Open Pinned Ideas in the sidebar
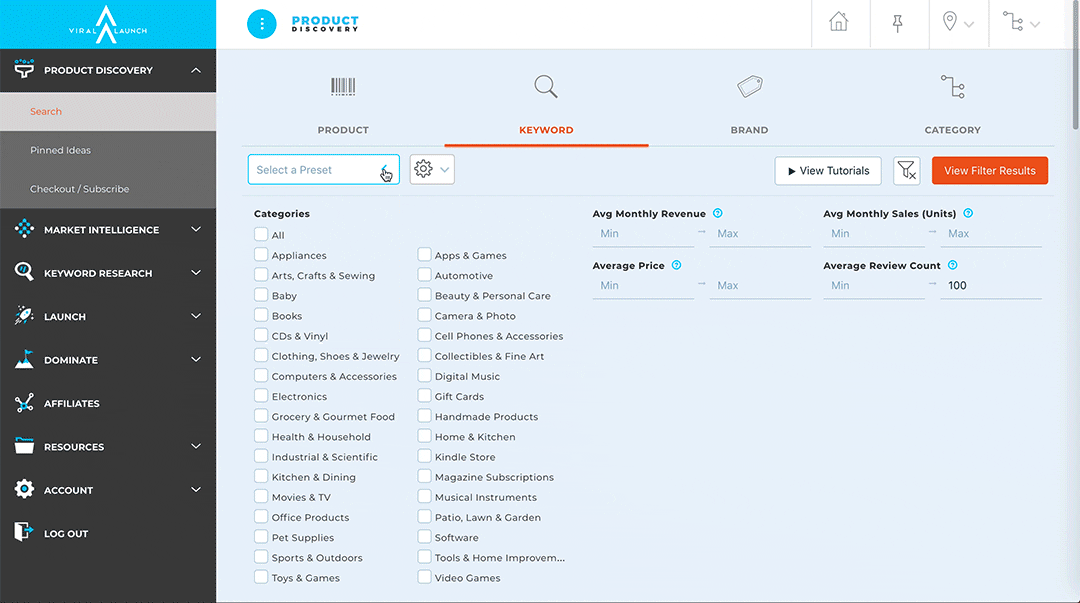1080x603 pixels. coord(60,150)
